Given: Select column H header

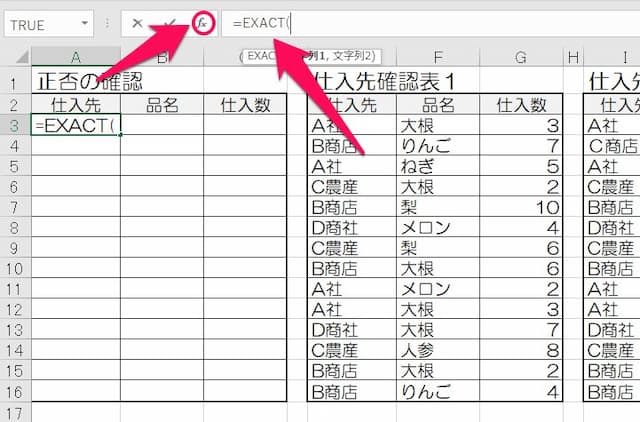Looking at the screenshot, I should click(x=573, y=57).
